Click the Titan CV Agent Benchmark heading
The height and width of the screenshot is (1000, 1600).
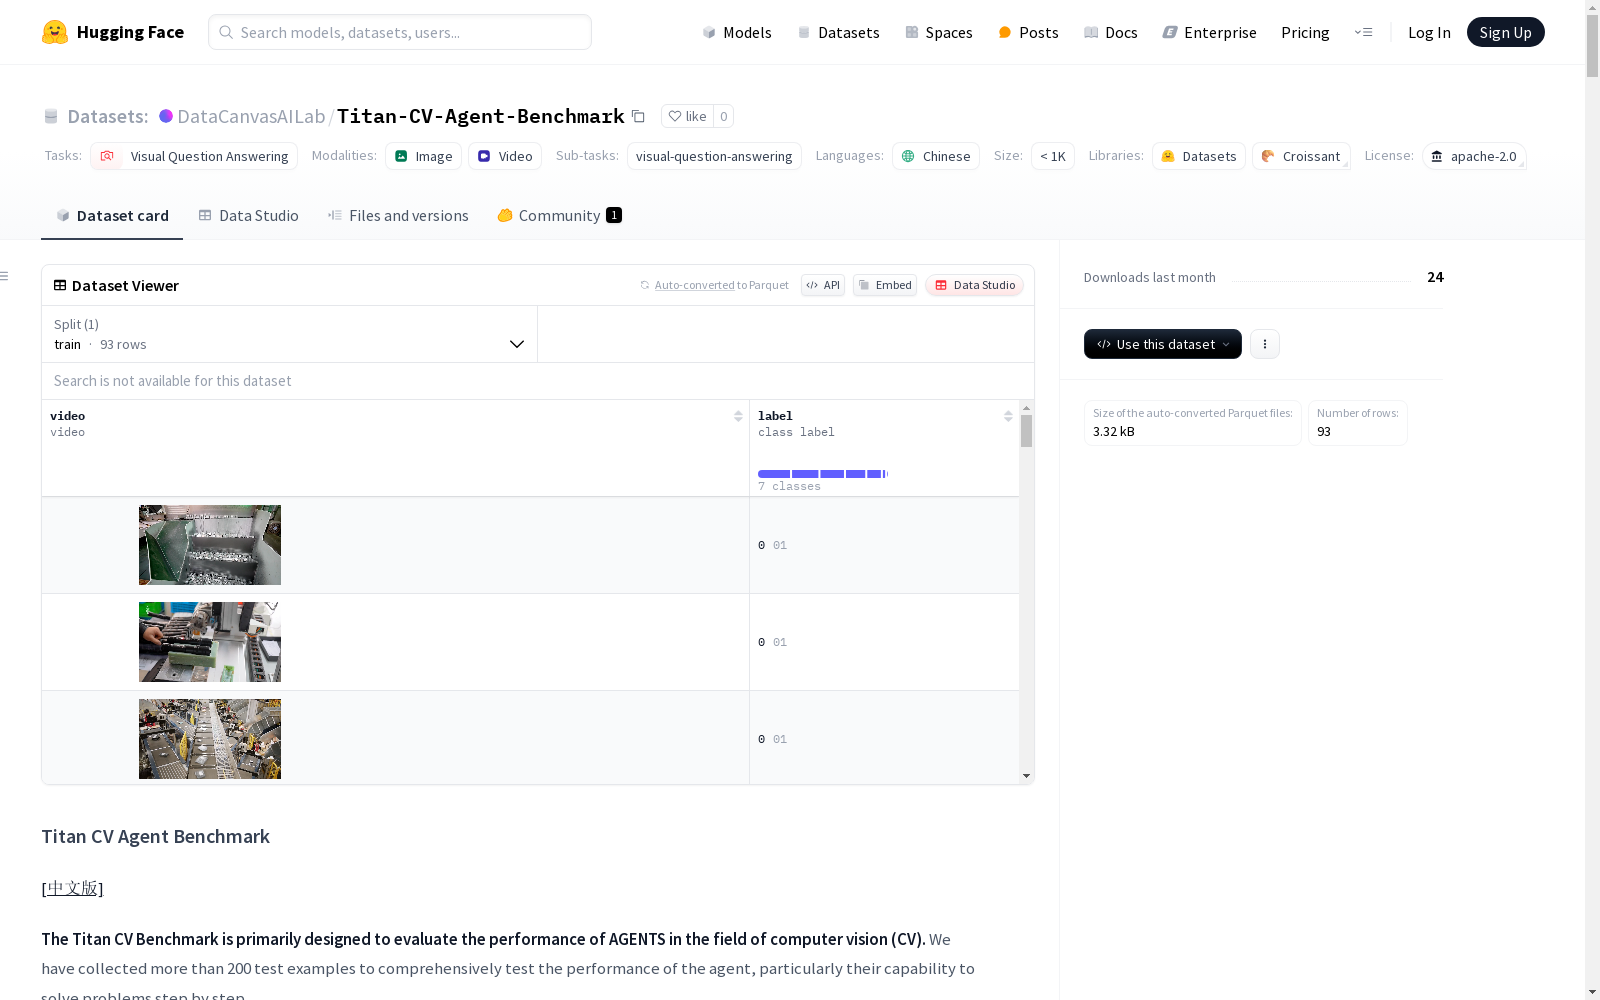(x=156, y=836)
